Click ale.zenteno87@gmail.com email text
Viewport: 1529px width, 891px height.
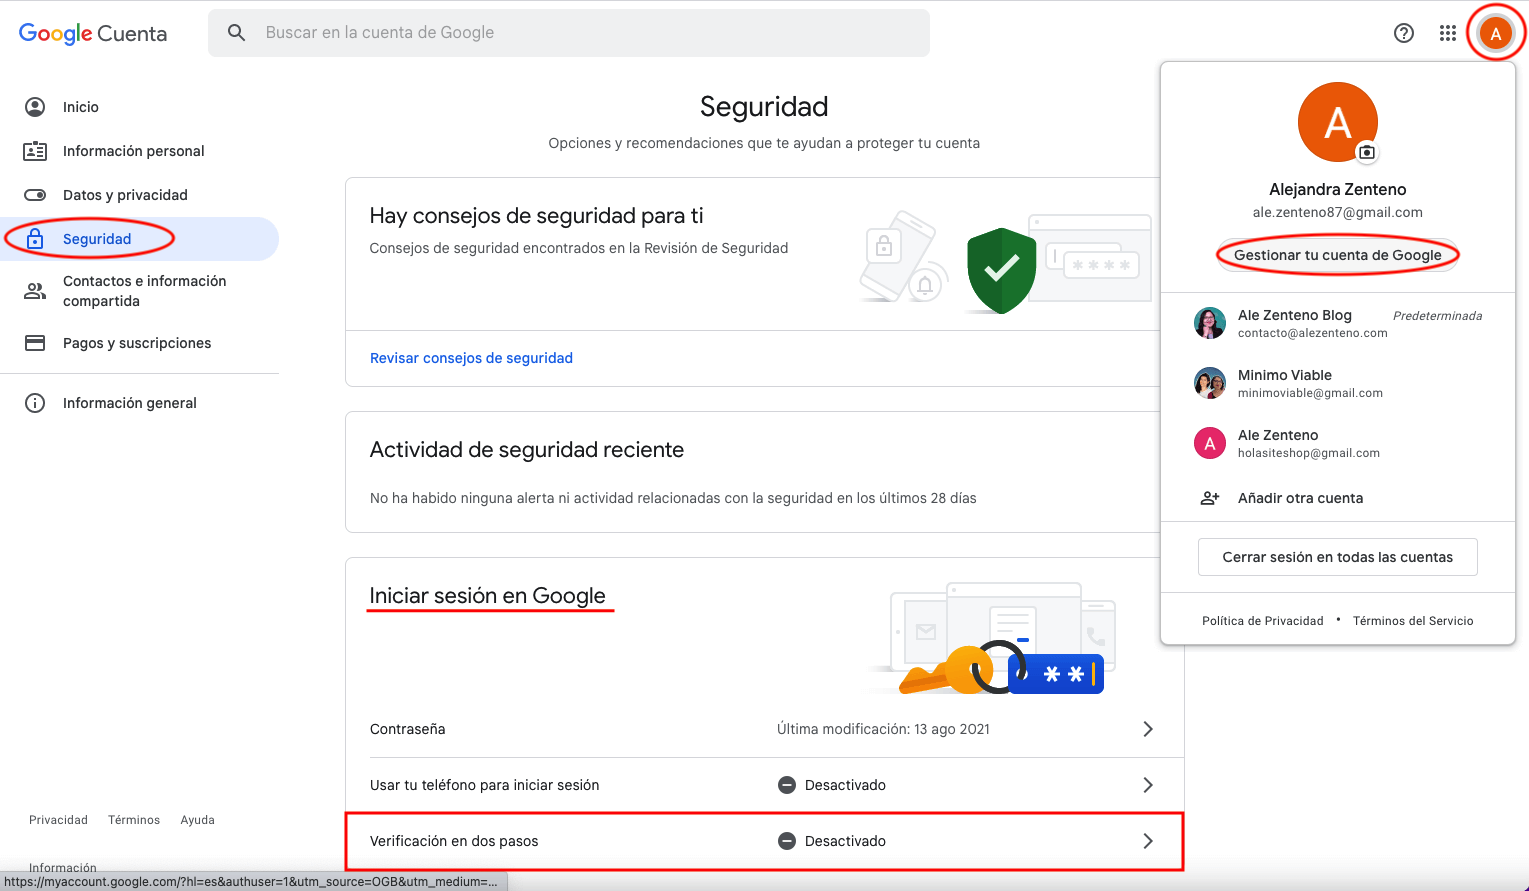tap(1338, 212)
